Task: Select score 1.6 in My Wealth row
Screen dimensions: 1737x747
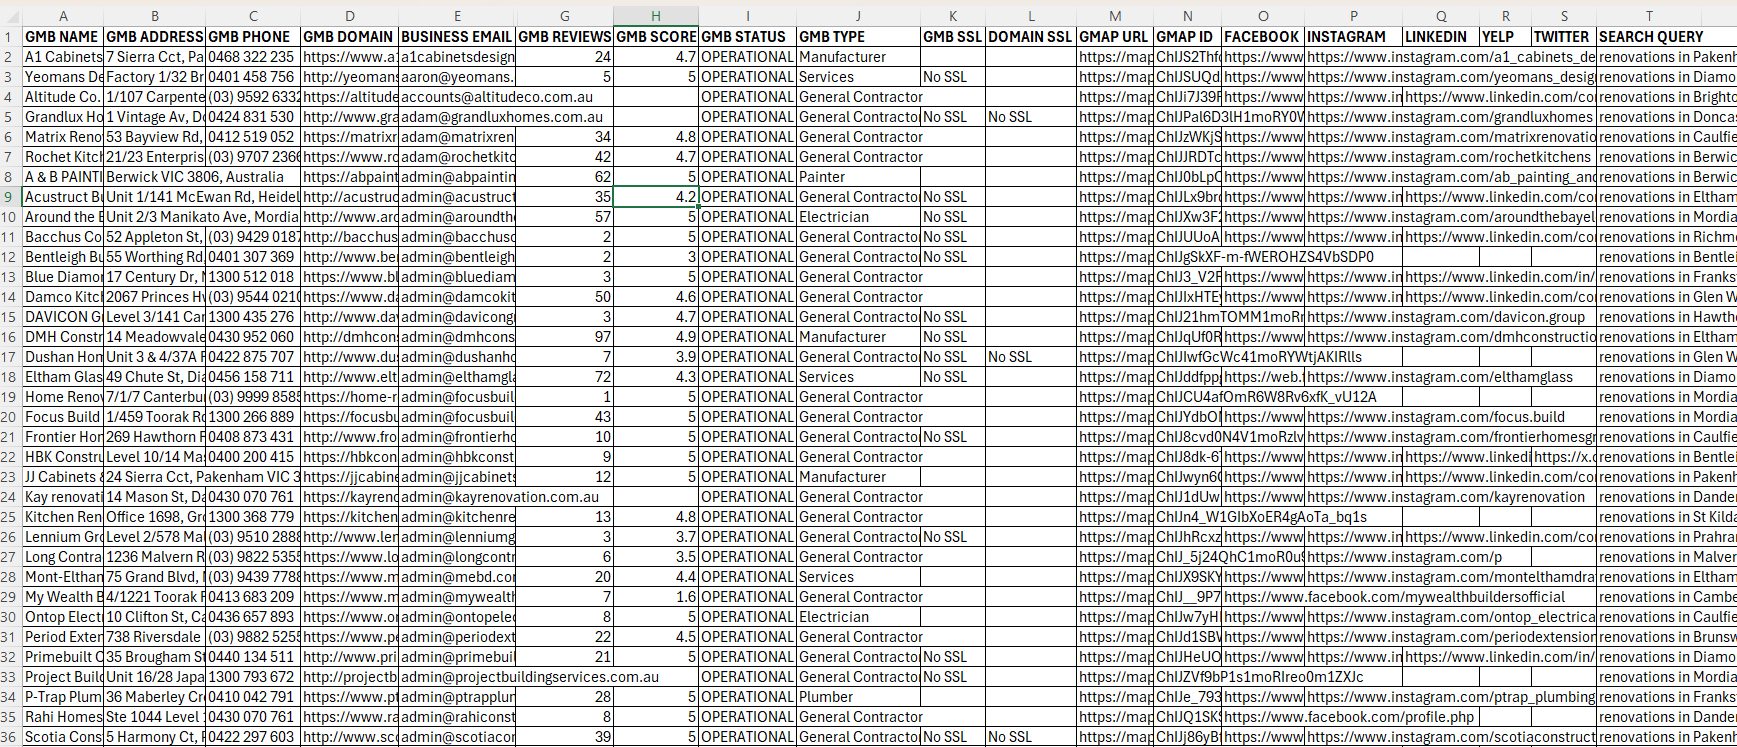Action: click(655, 597)
